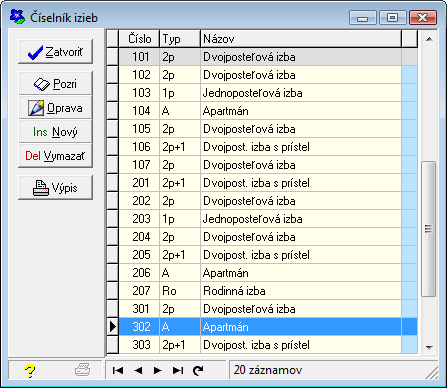The width and height of the screenshot is (447, 388).
Task: Select Dvojpost. izba s prístel in row 201
Action: [301, 183]
